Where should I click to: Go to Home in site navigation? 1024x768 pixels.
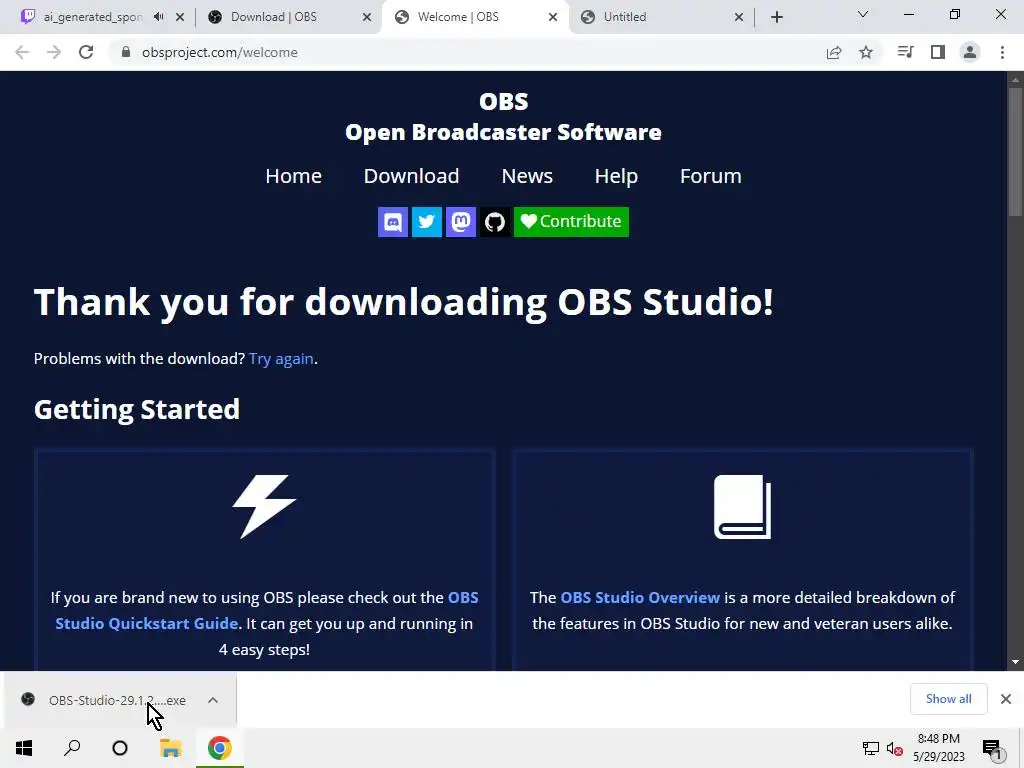coord(293,176)
